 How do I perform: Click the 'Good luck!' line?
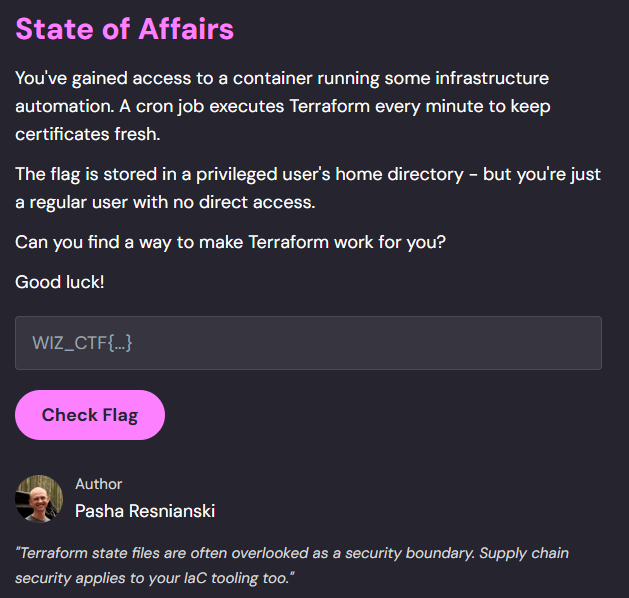[59, 282]
